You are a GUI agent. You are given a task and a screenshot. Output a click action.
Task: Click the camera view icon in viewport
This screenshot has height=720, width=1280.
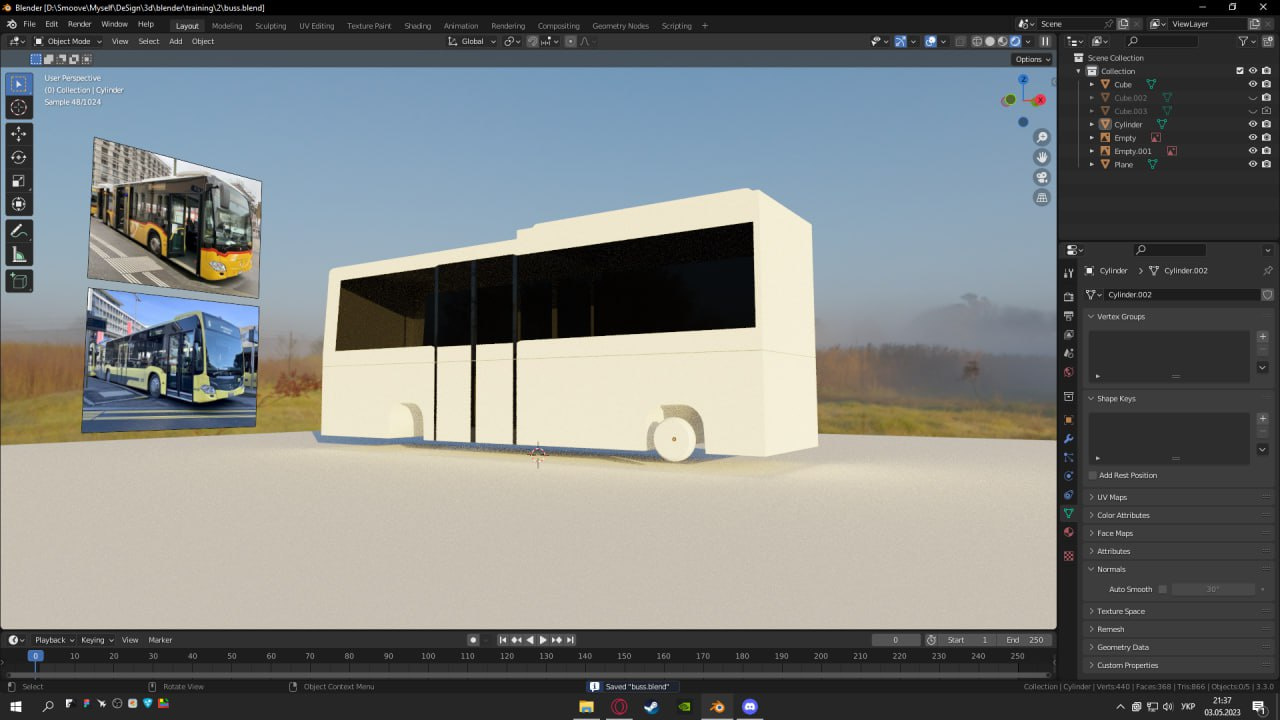1042,177
